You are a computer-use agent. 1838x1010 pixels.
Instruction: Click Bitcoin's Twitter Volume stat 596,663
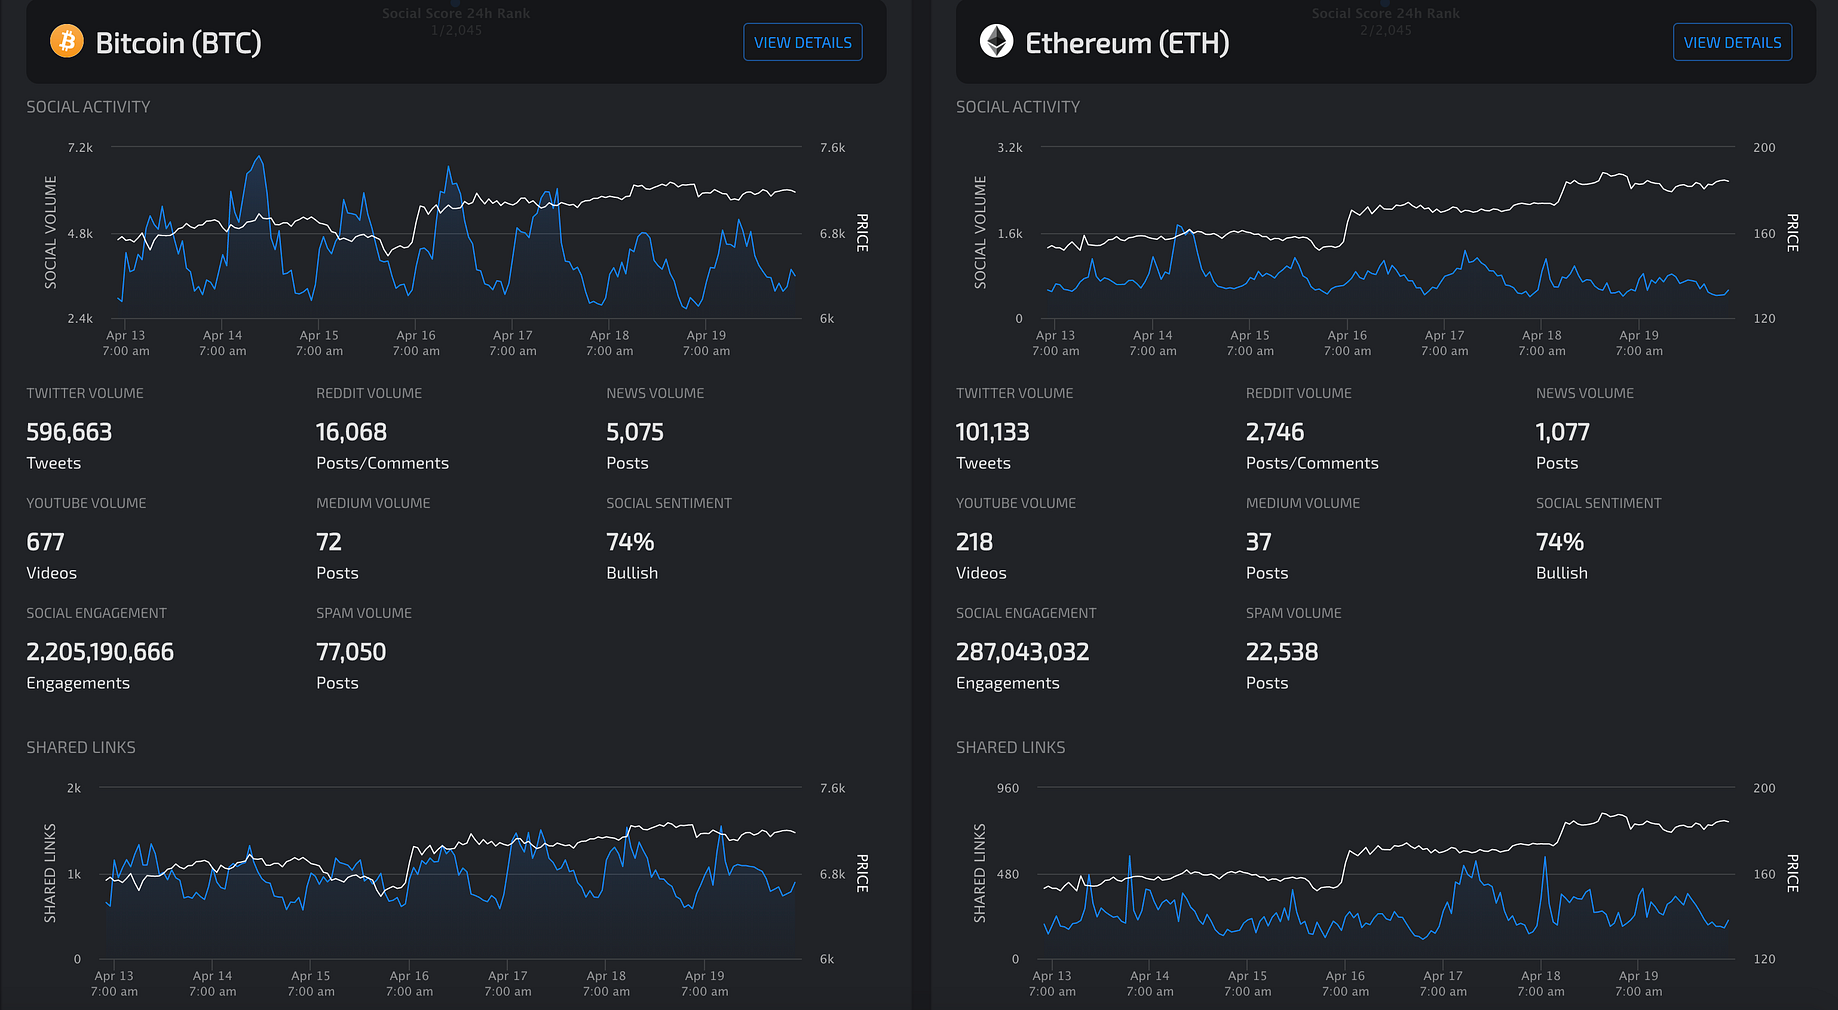pyautogui.click(x=69, y=432)
